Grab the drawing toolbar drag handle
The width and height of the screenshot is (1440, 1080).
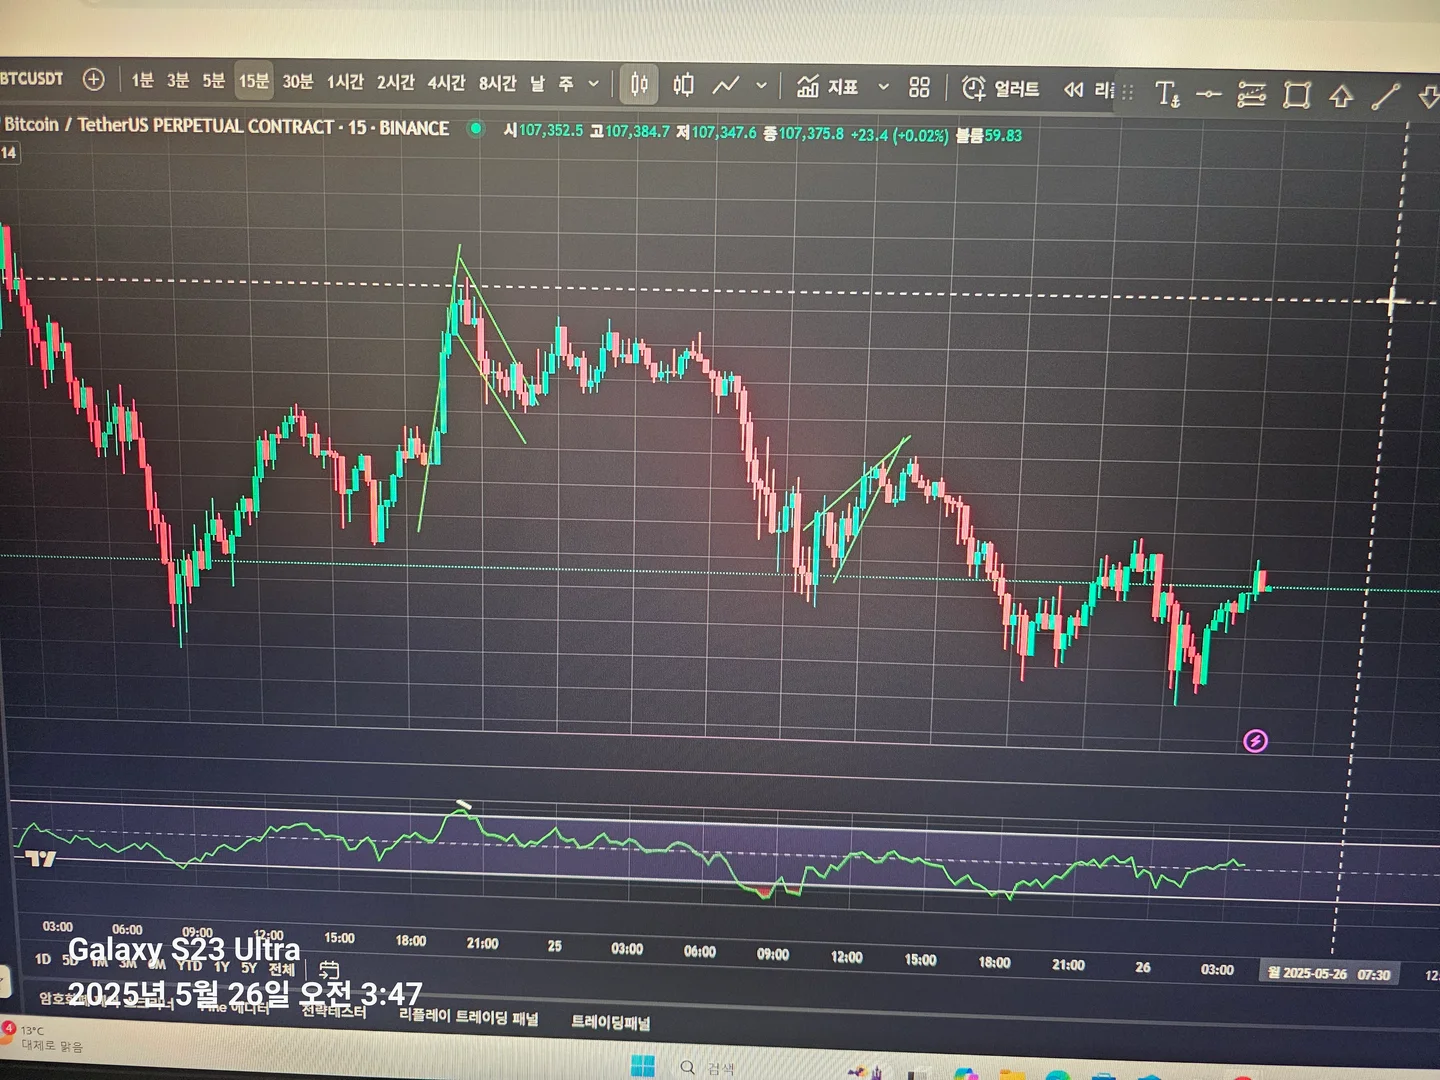coord(1128,92)
